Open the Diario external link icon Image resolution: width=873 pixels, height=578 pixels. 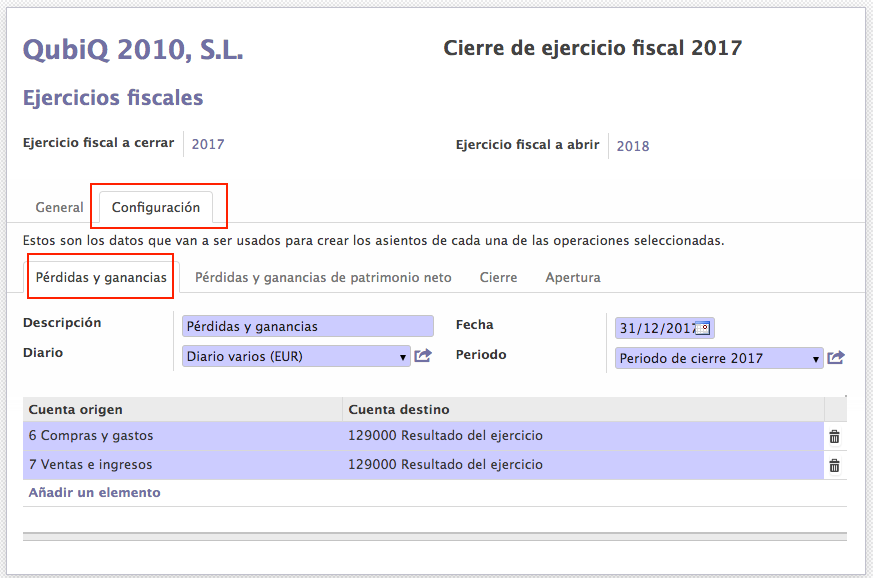tap(423, 356)
